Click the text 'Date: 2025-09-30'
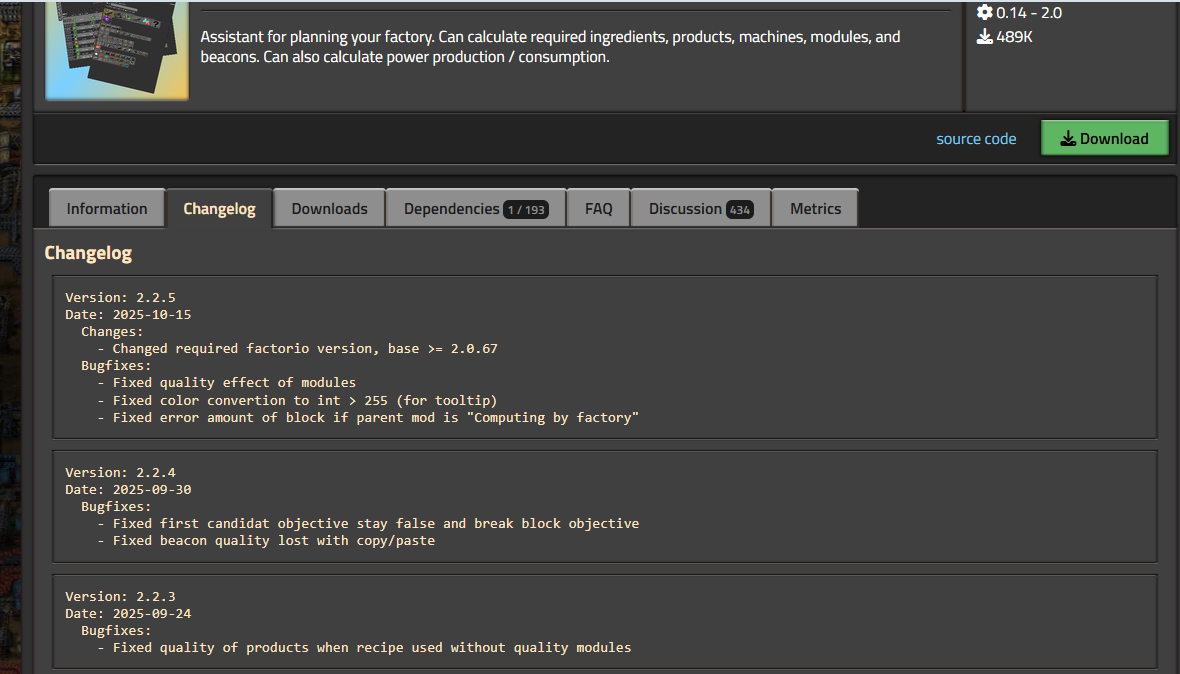The height and width of the screenshot is (674, 1180). click(x=128, y=489)
